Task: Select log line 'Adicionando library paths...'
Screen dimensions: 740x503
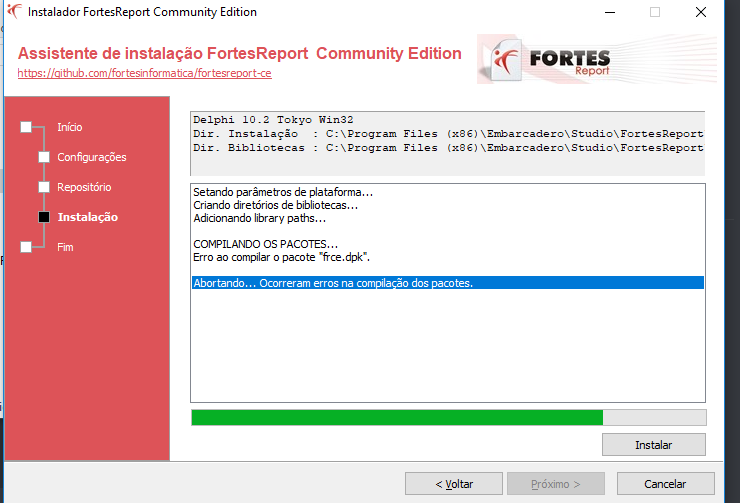Action: point(260,218)
